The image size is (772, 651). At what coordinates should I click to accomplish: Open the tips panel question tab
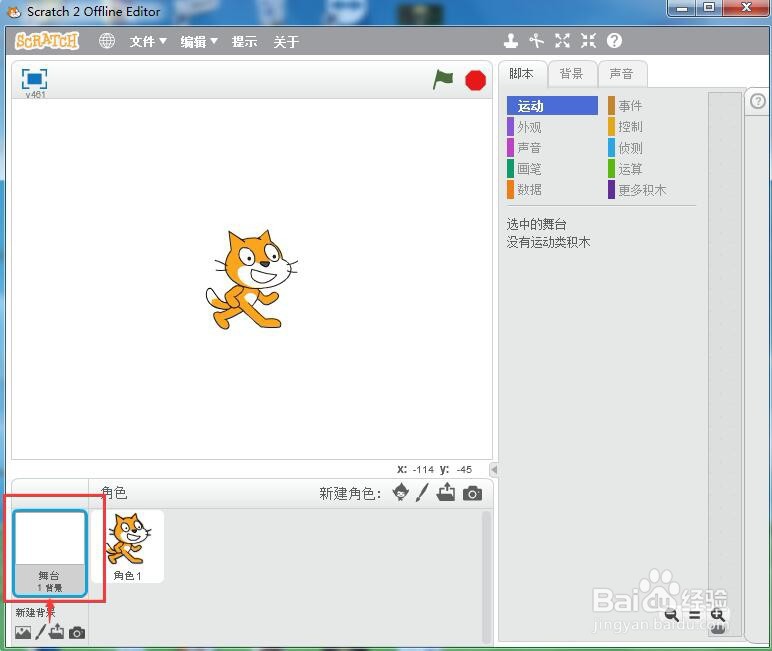(x=758, y=101)
